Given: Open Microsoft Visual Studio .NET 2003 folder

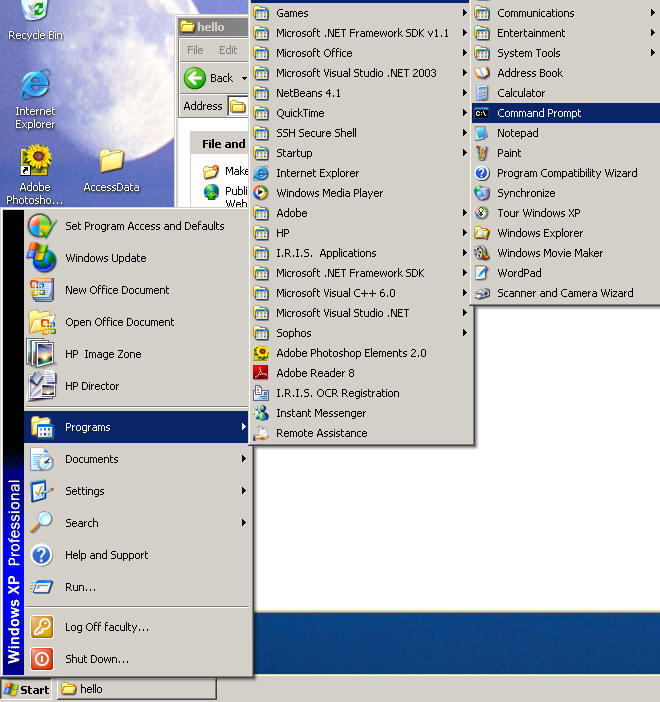Looking at the screenshot, I should click(360, 73).
